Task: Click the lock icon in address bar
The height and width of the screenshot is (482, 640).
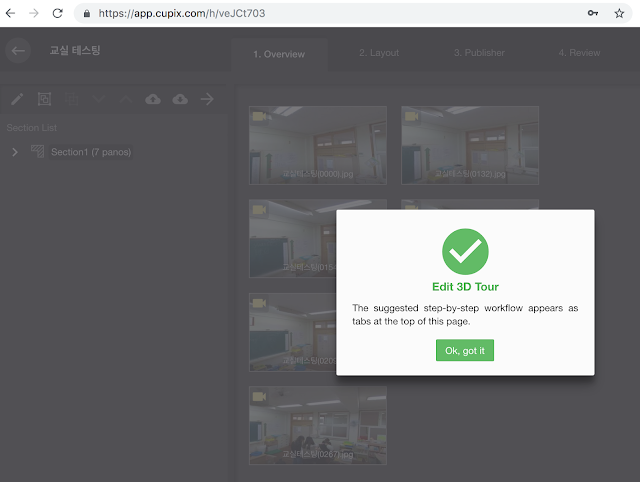Action: coord(87,13)
